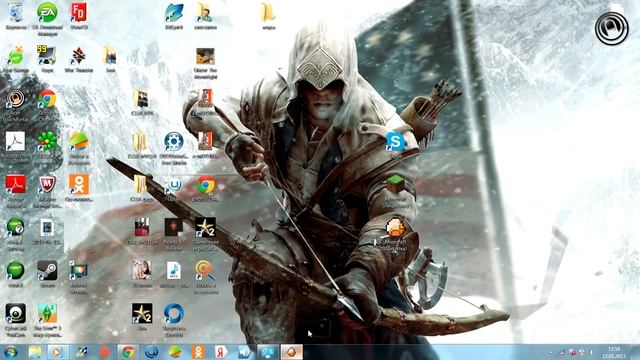The width and height of the screenshot is (640, 360).
Task: Launch EA Download Manager shortcut
Action: (47, 13)
